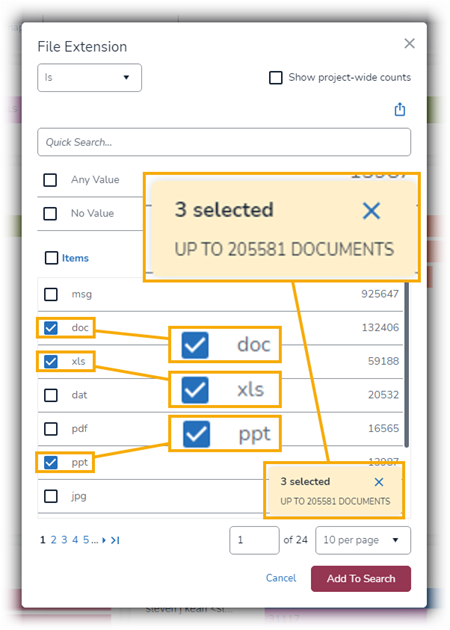This screenshot has width=450, height=630.
Task: Click into the Quick Search field
Action: click(x=224, y=142)
